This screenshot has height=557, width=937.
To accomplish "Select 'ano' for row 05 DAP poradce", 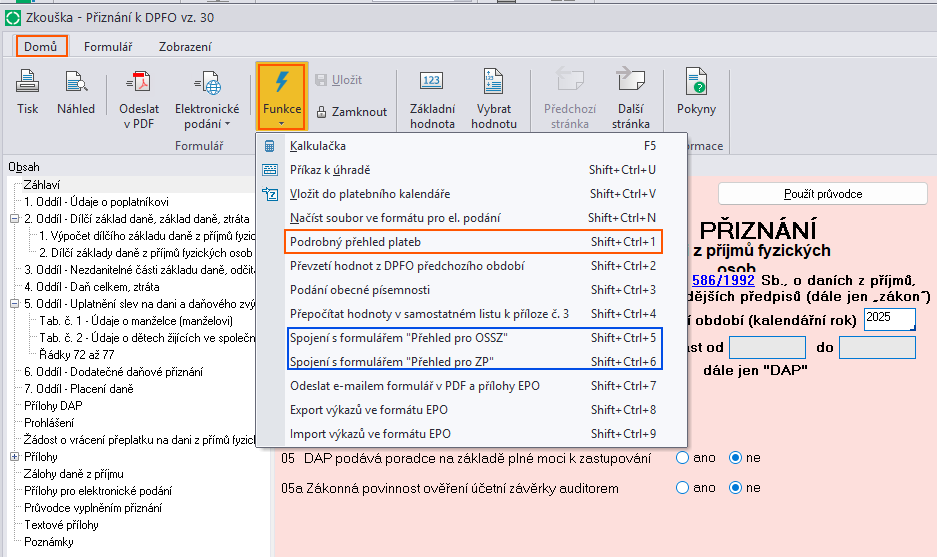I will coord(683,458).
